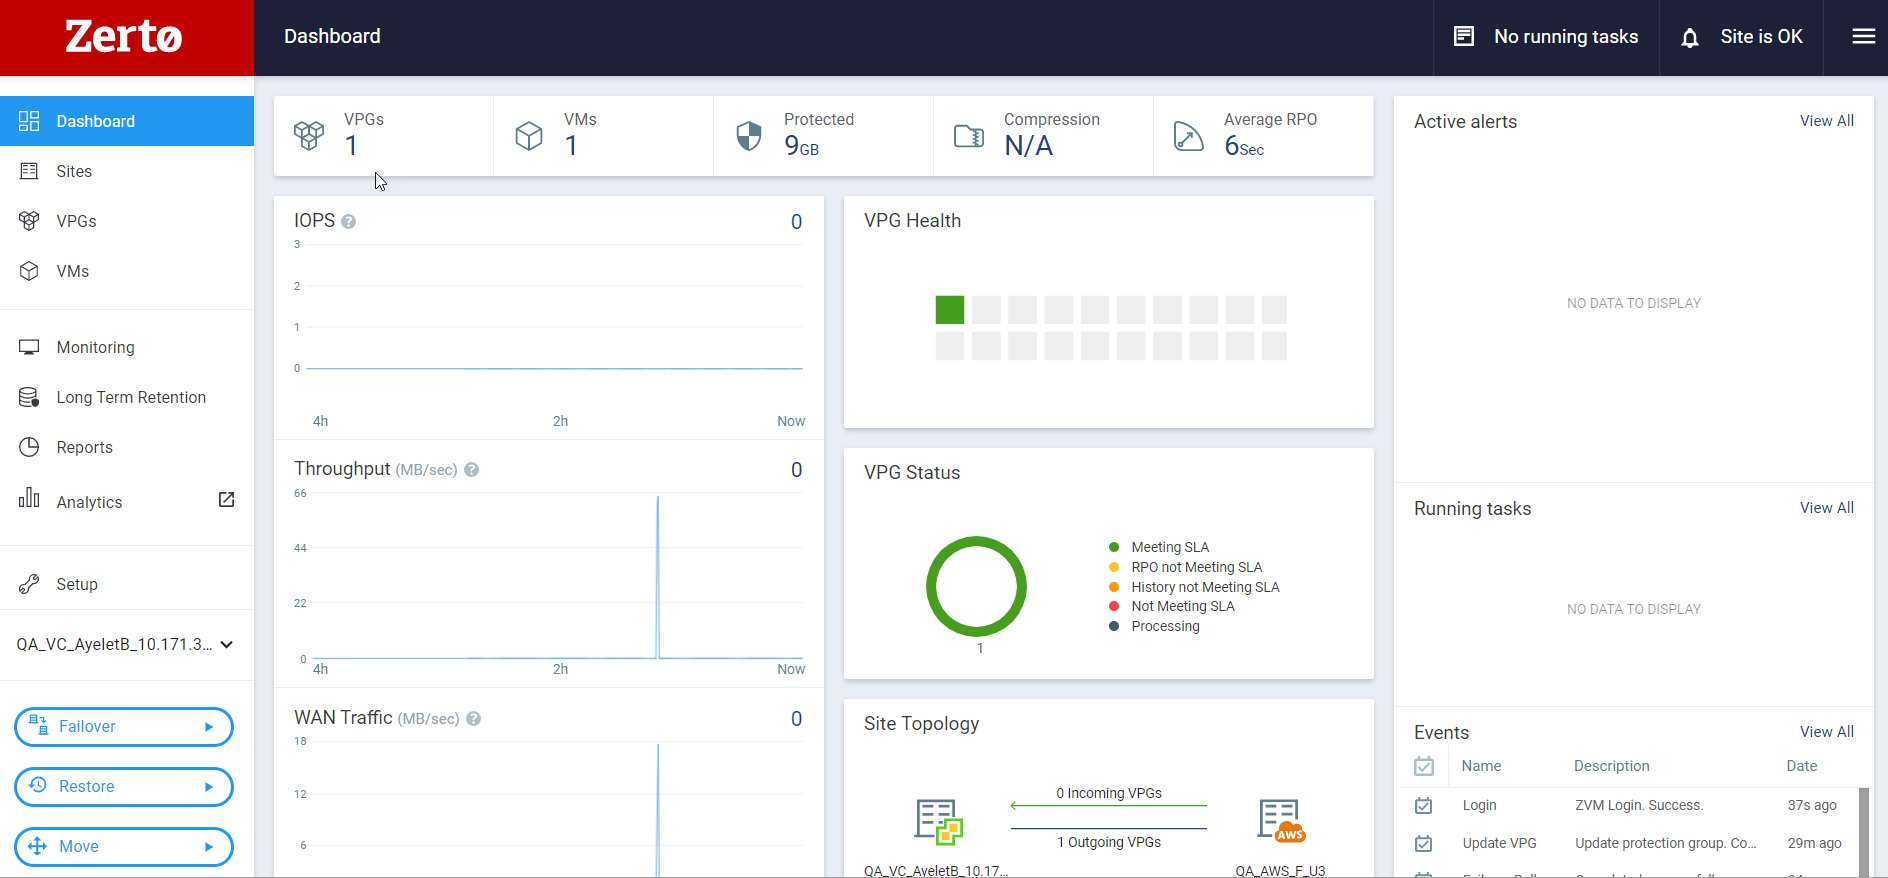Click the vCenter site icon in Site Topology
This screenshot has width=1888, height=878.
(939, 822)
